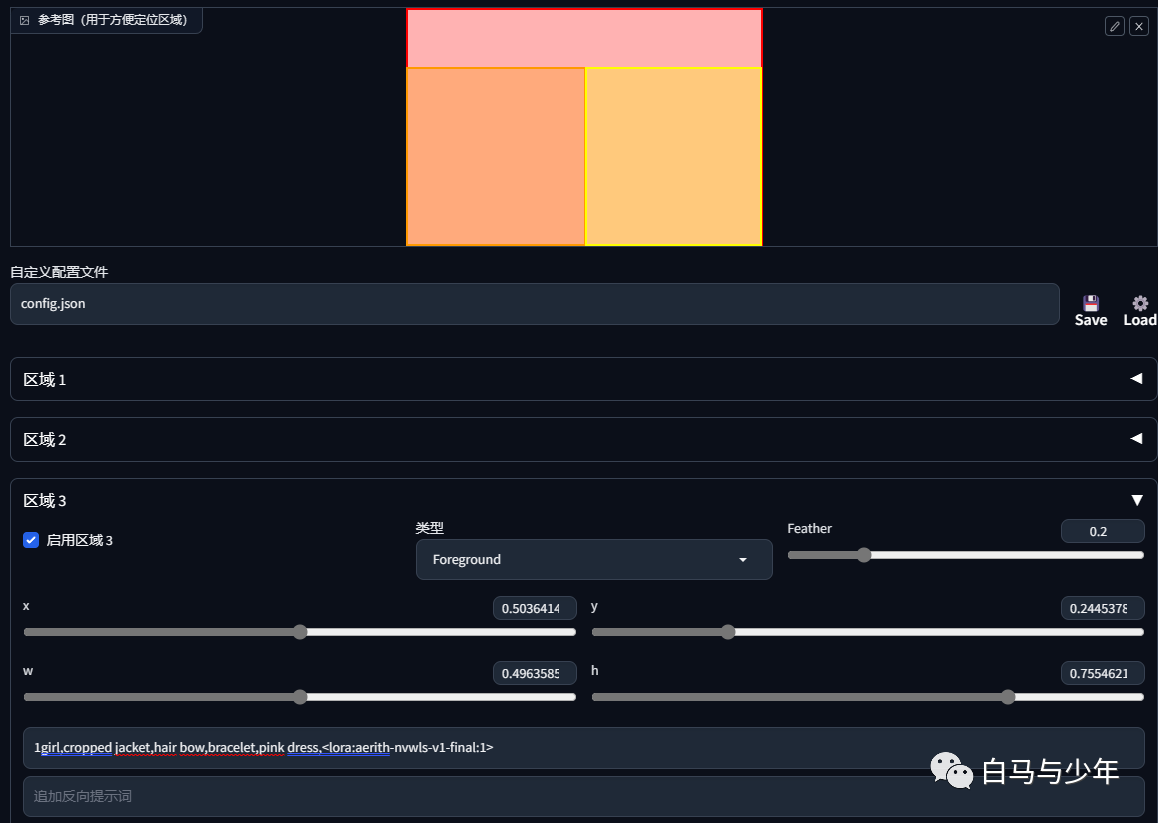Click the 1girl prompt text box
The image size is (1158, 823).
(583, 748)
